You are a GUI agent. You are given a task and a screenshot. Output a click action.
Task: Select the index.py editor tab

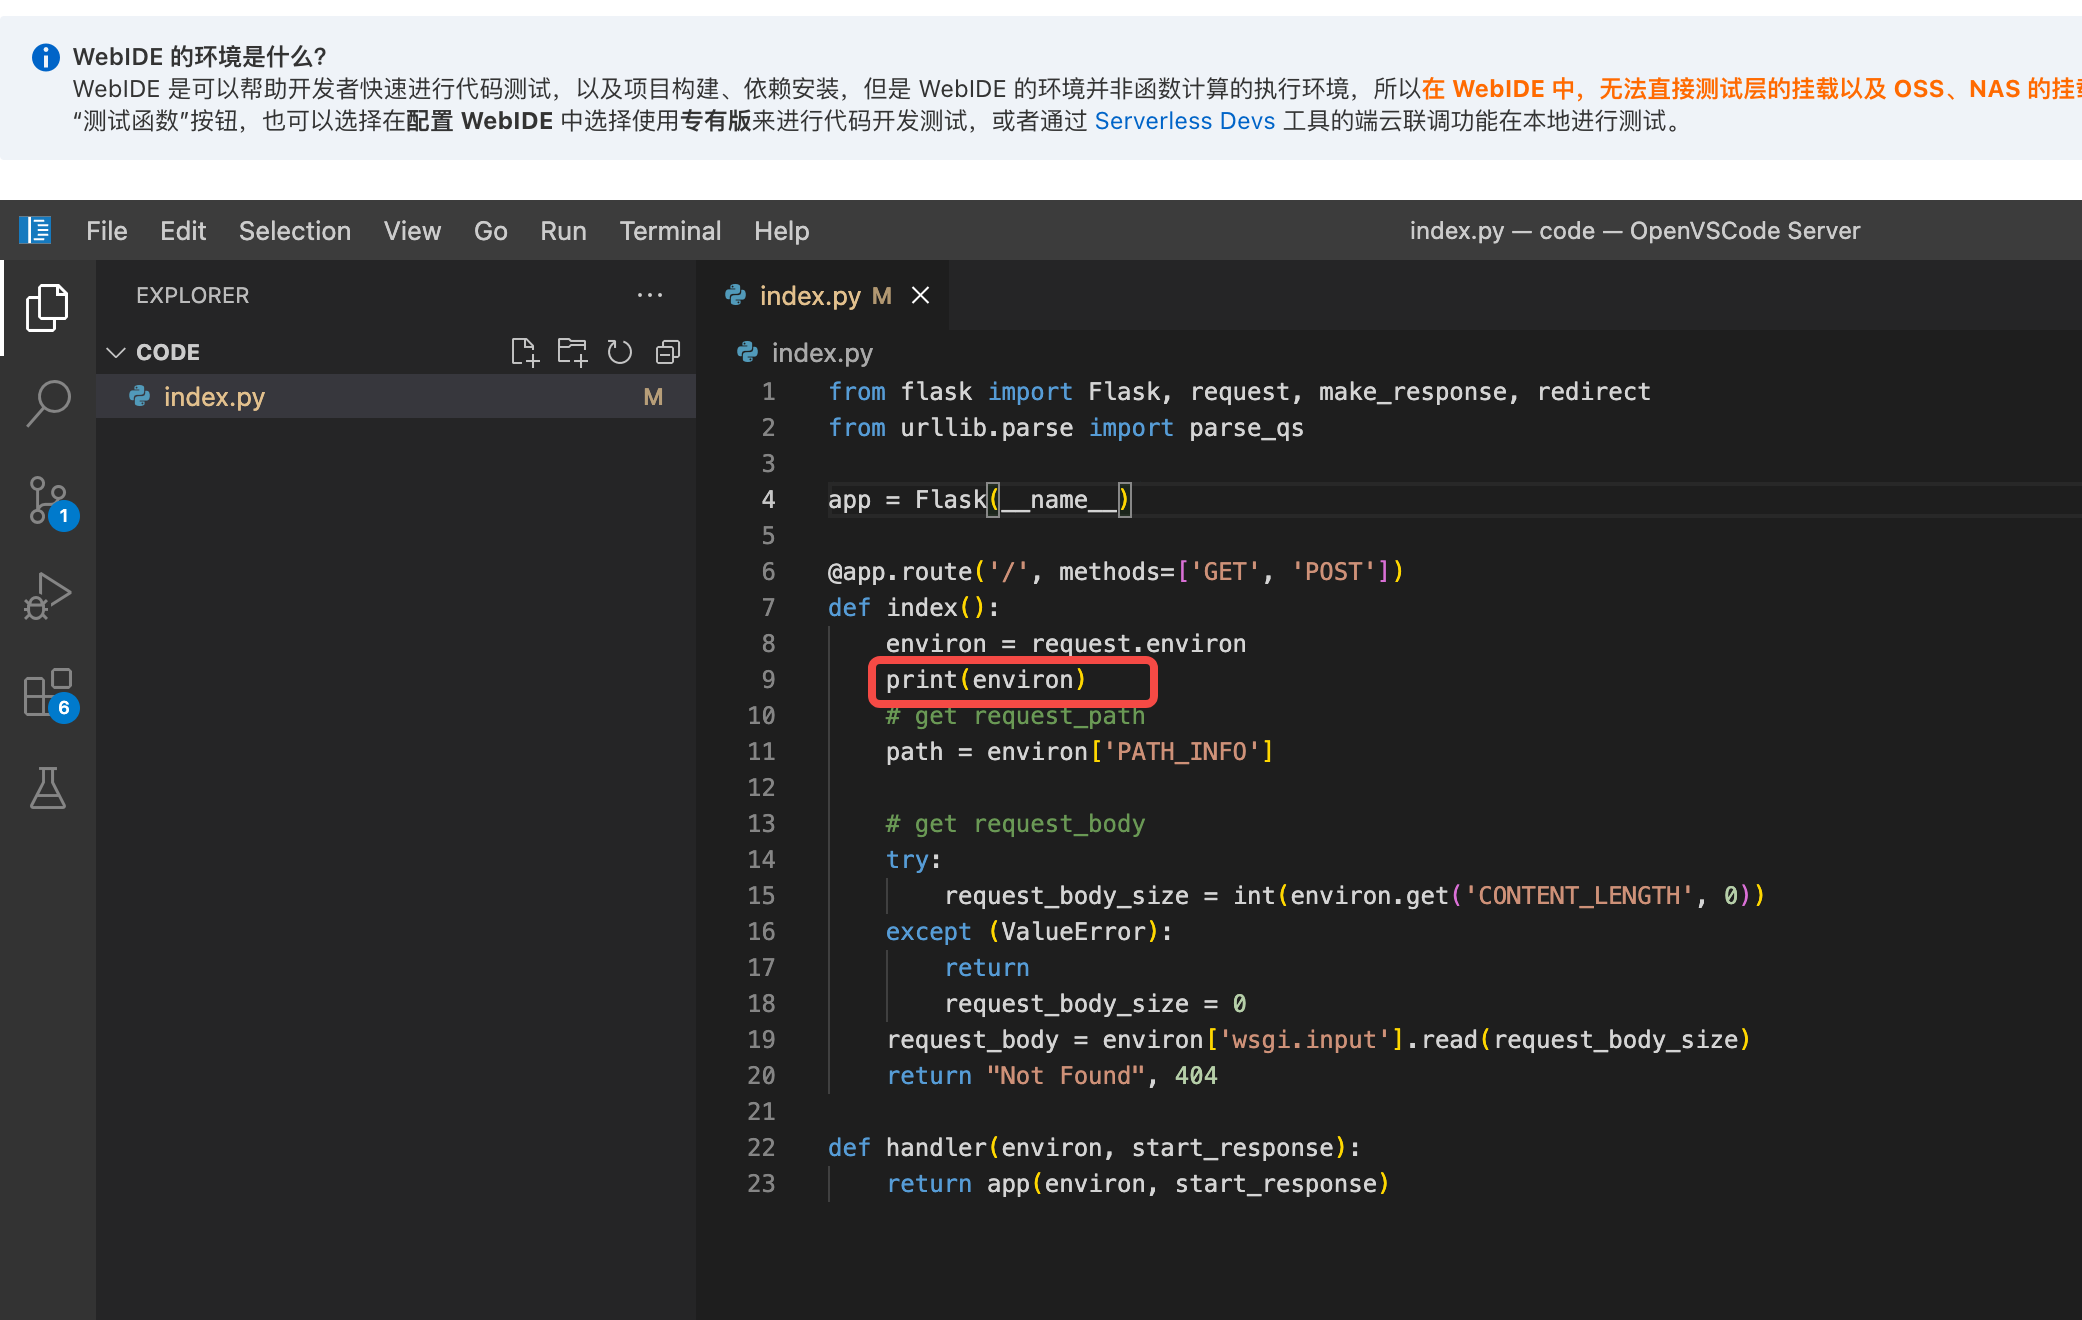(x=822, y=295)
